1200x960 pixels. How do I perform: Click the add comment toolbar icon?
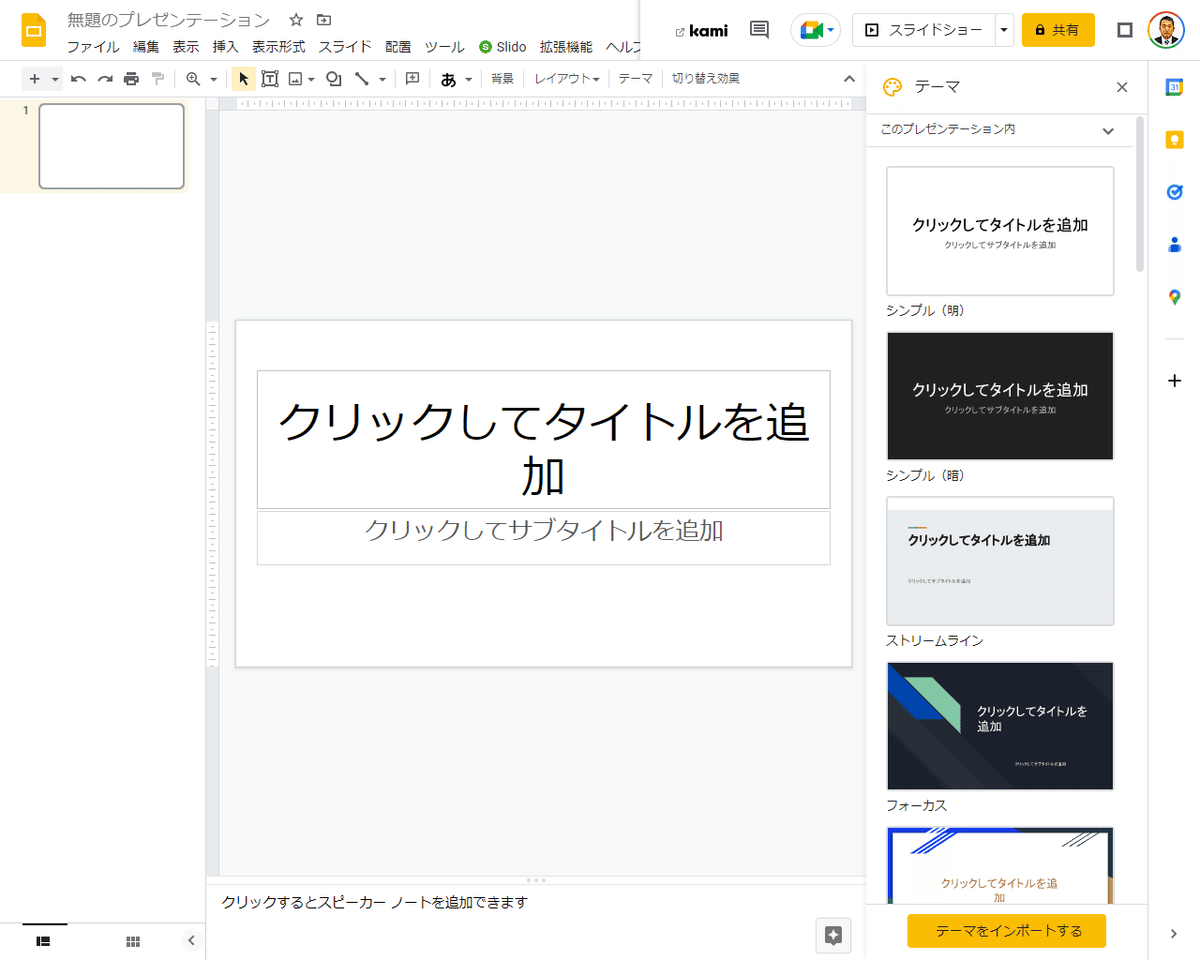[412, 79]
